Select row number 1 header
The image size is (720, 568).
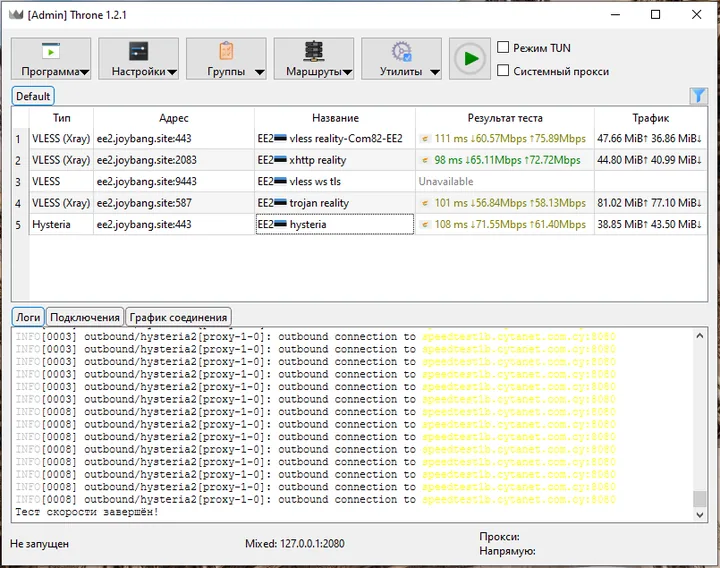click(18, 139)
